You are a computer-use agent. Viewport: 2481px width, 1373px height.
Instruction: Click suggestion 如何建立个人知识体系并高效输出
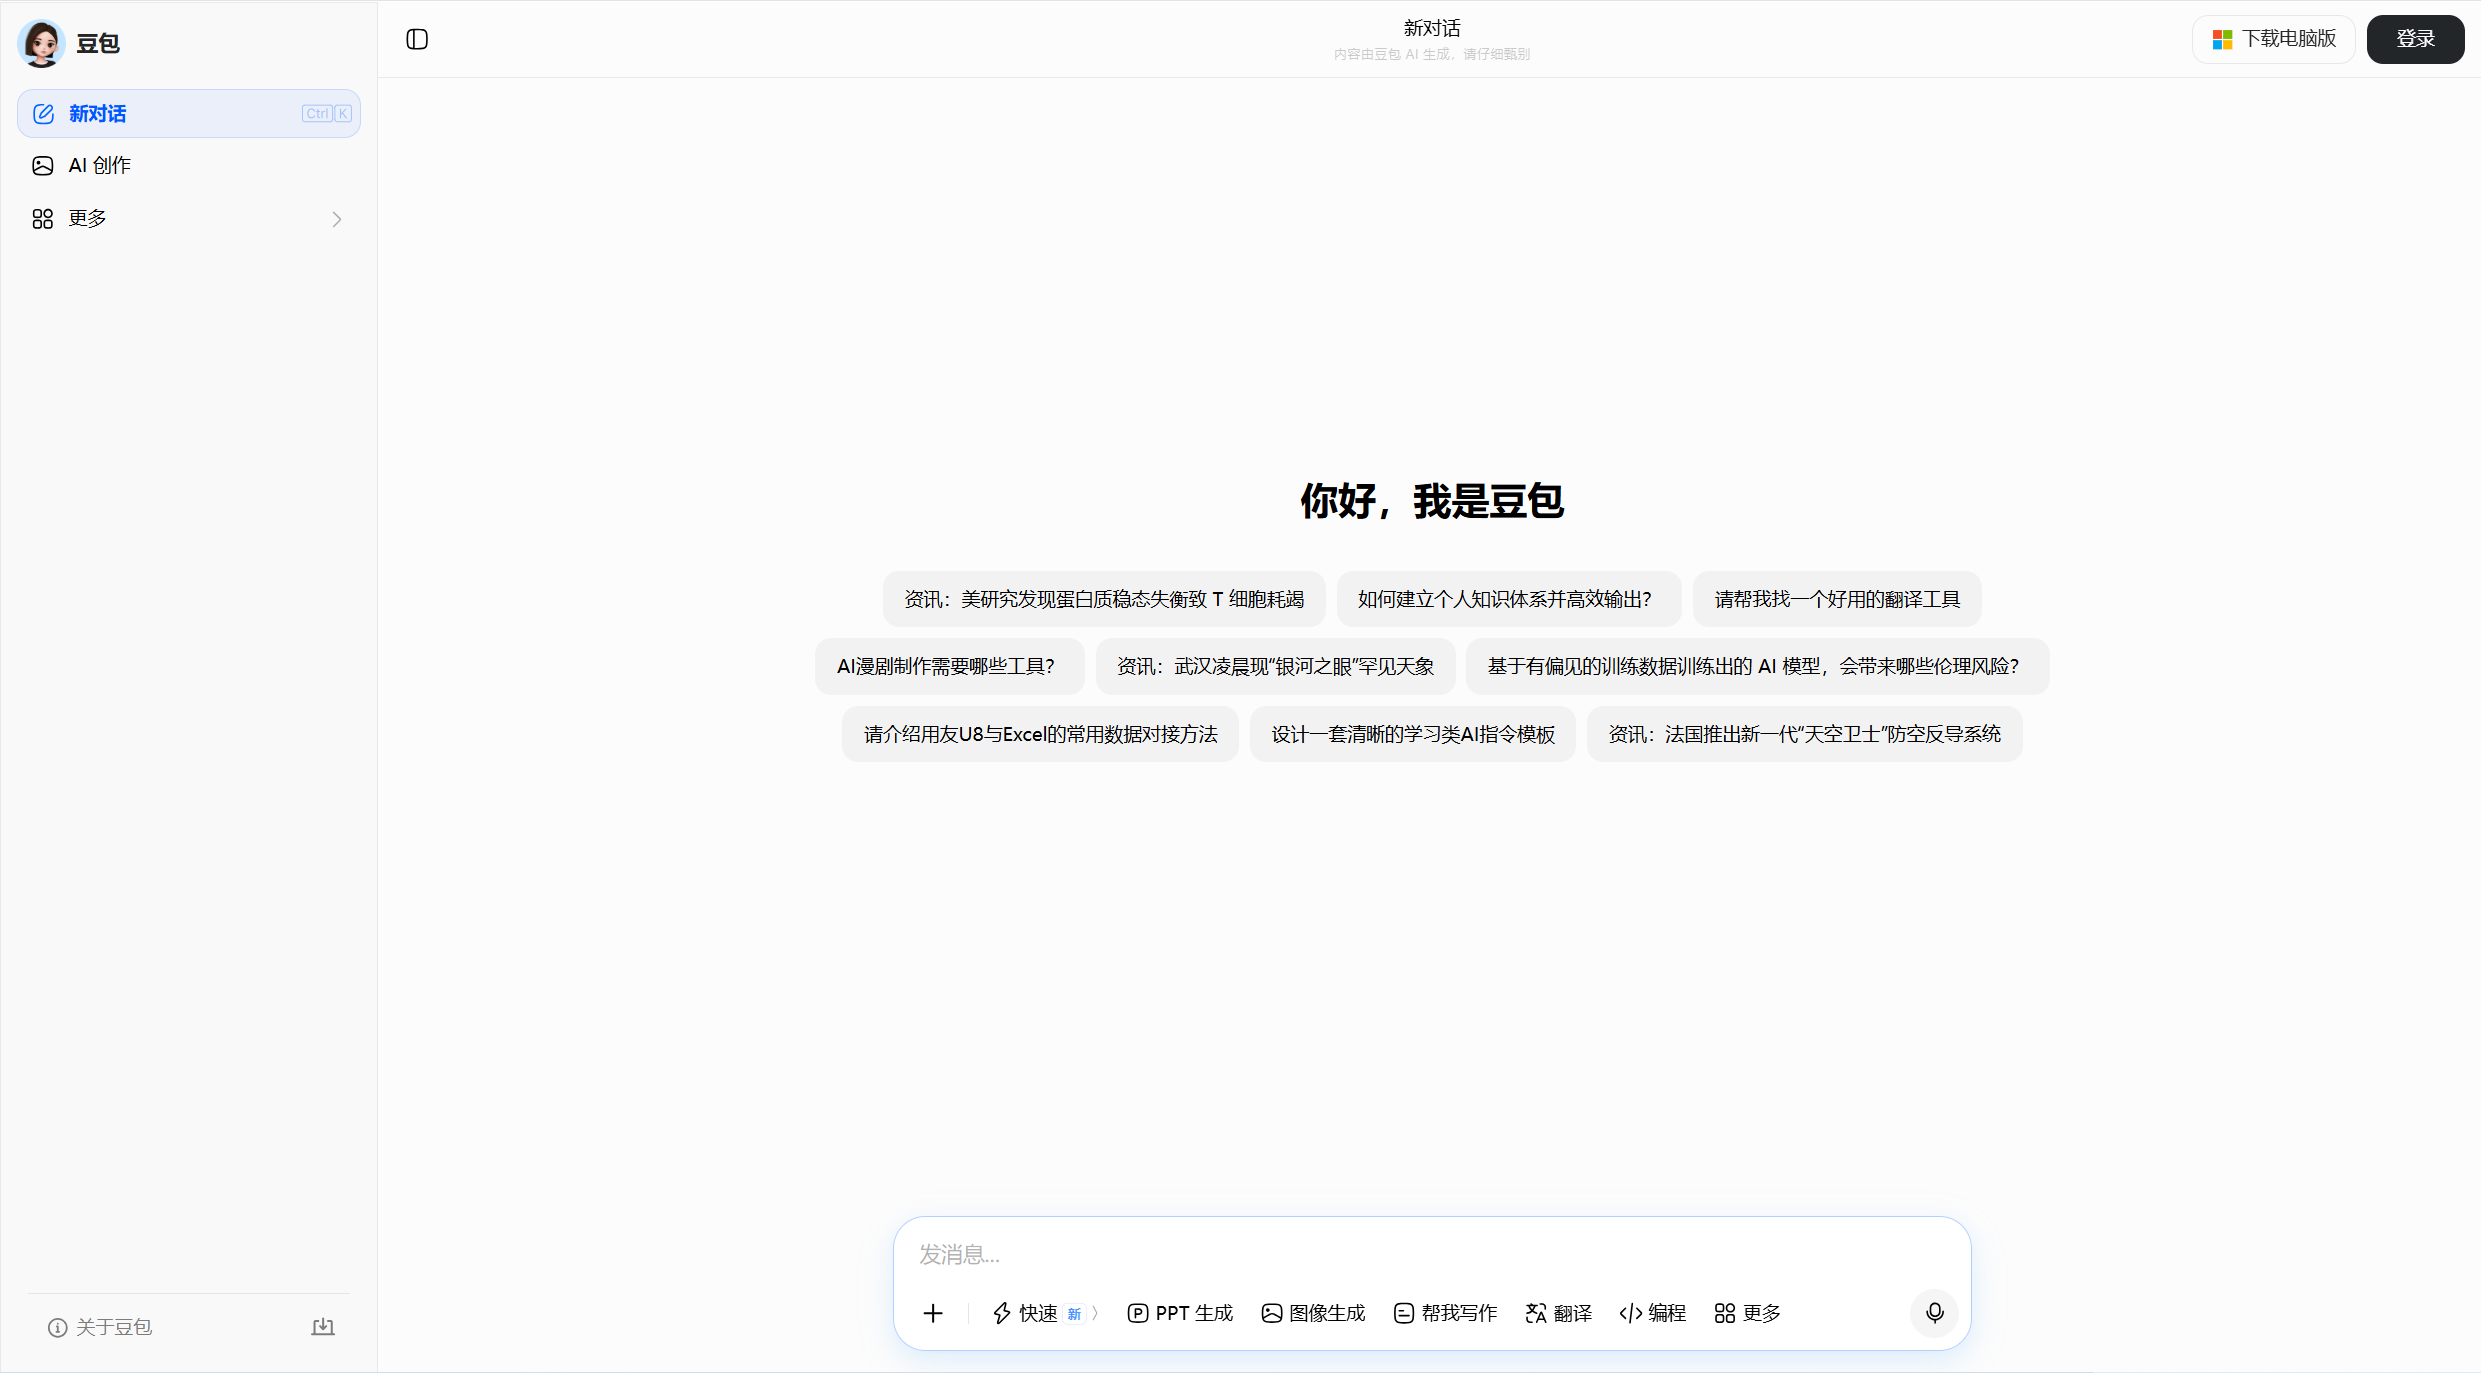(1508, 599)
